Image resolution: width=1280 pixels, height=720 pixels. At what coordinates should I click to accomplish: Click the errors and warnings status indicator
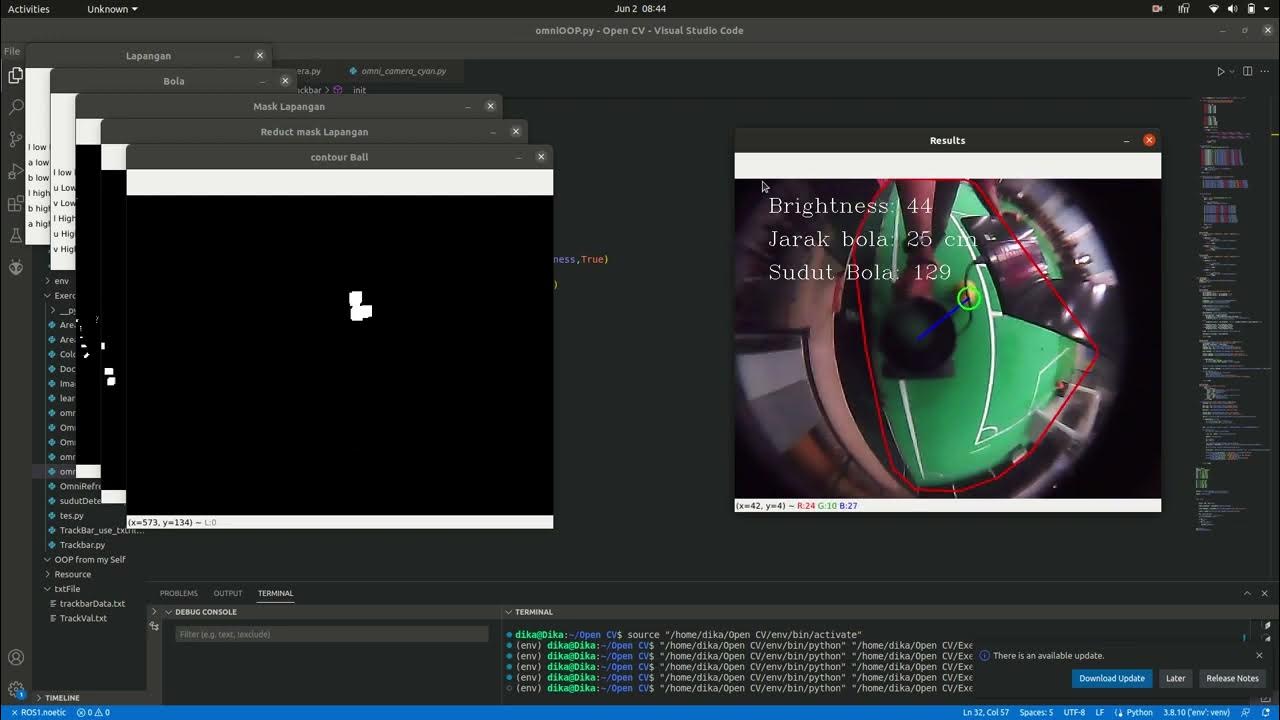tap(93, 713)
